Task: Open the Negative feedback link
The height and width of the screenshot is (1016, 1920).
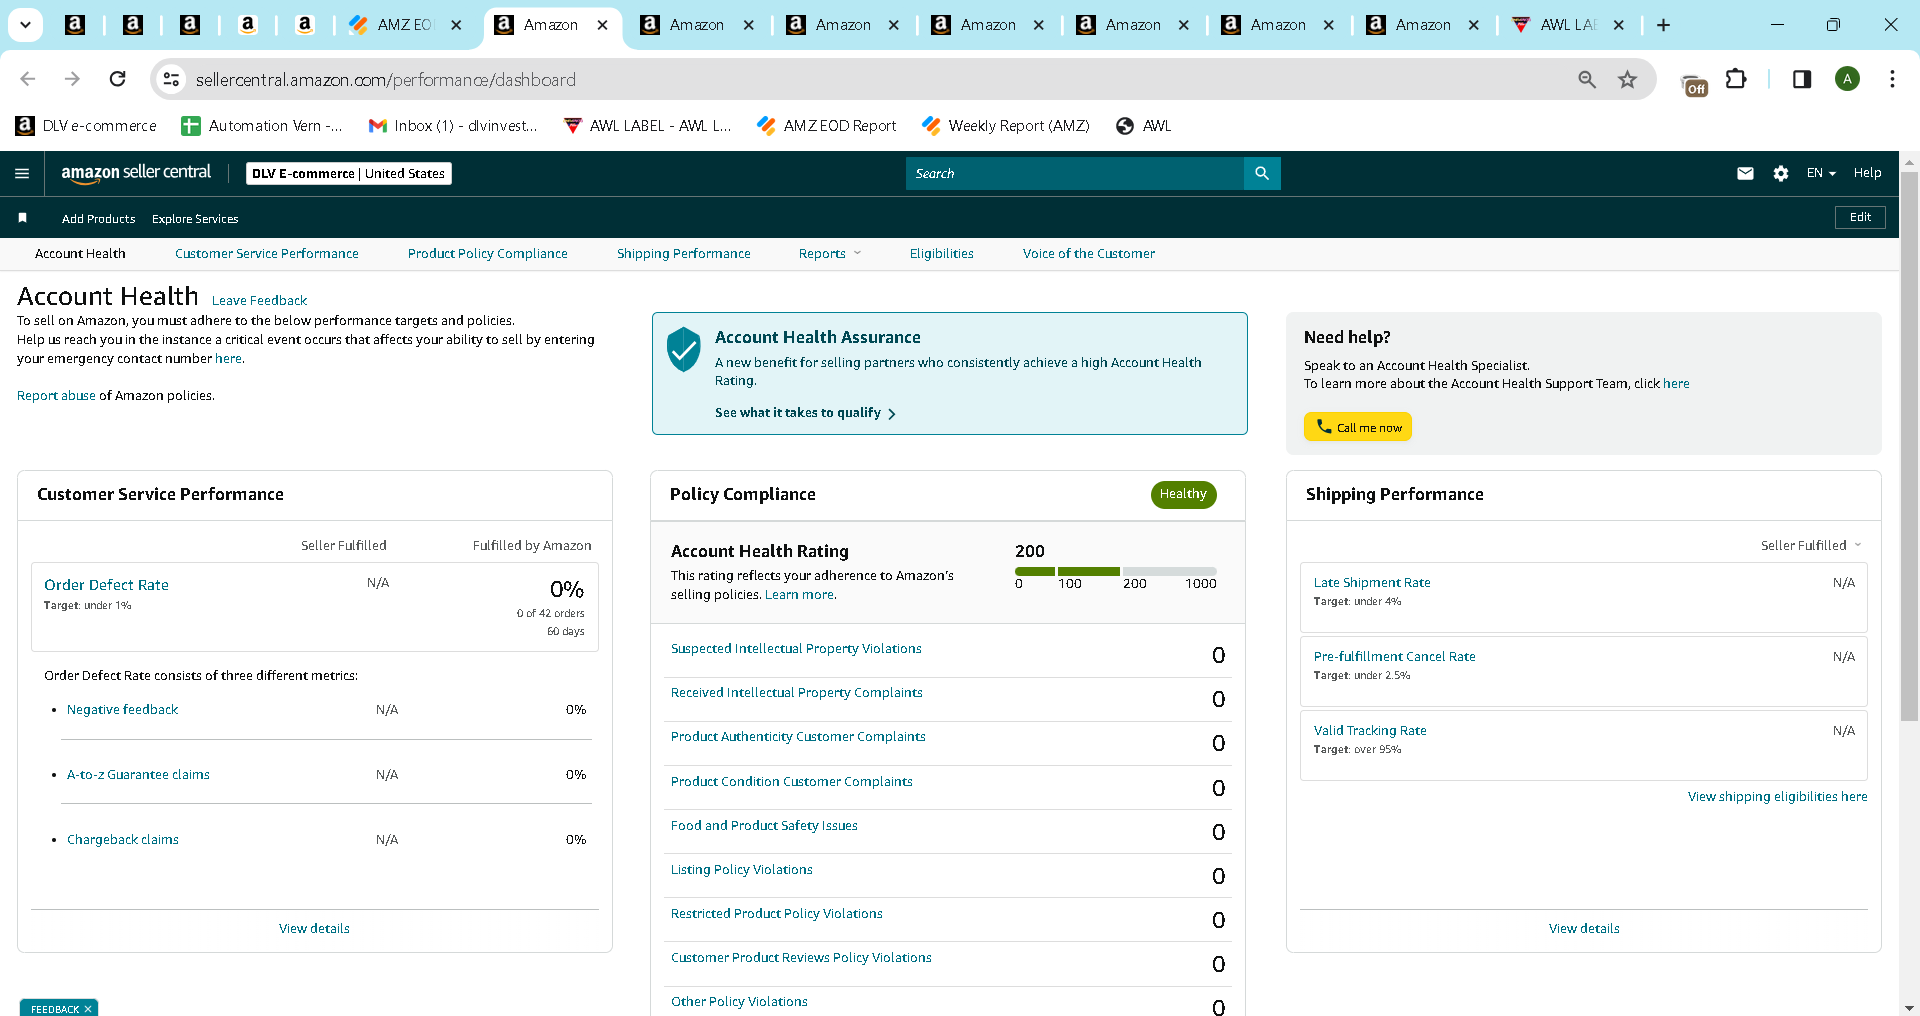Action: click(x=122, y=710)
